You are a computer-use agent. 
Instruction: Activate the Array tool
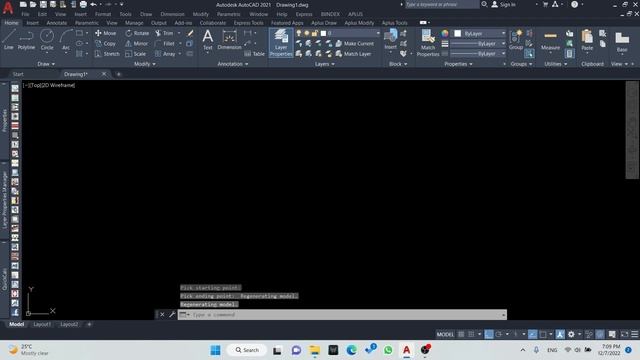(x=165, y=53)
